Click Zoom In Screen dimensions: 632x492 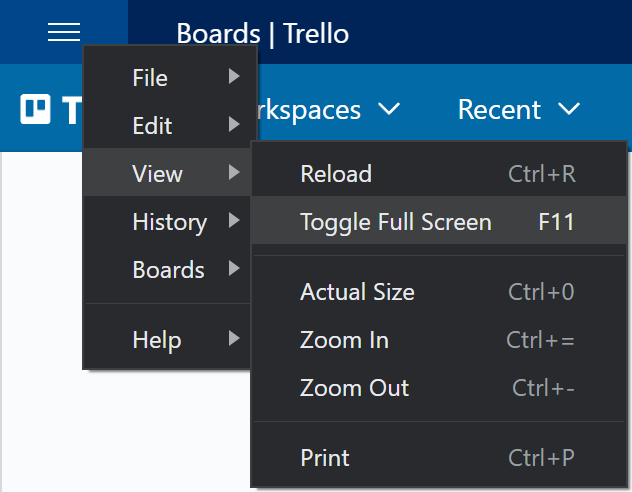[344, 340]
